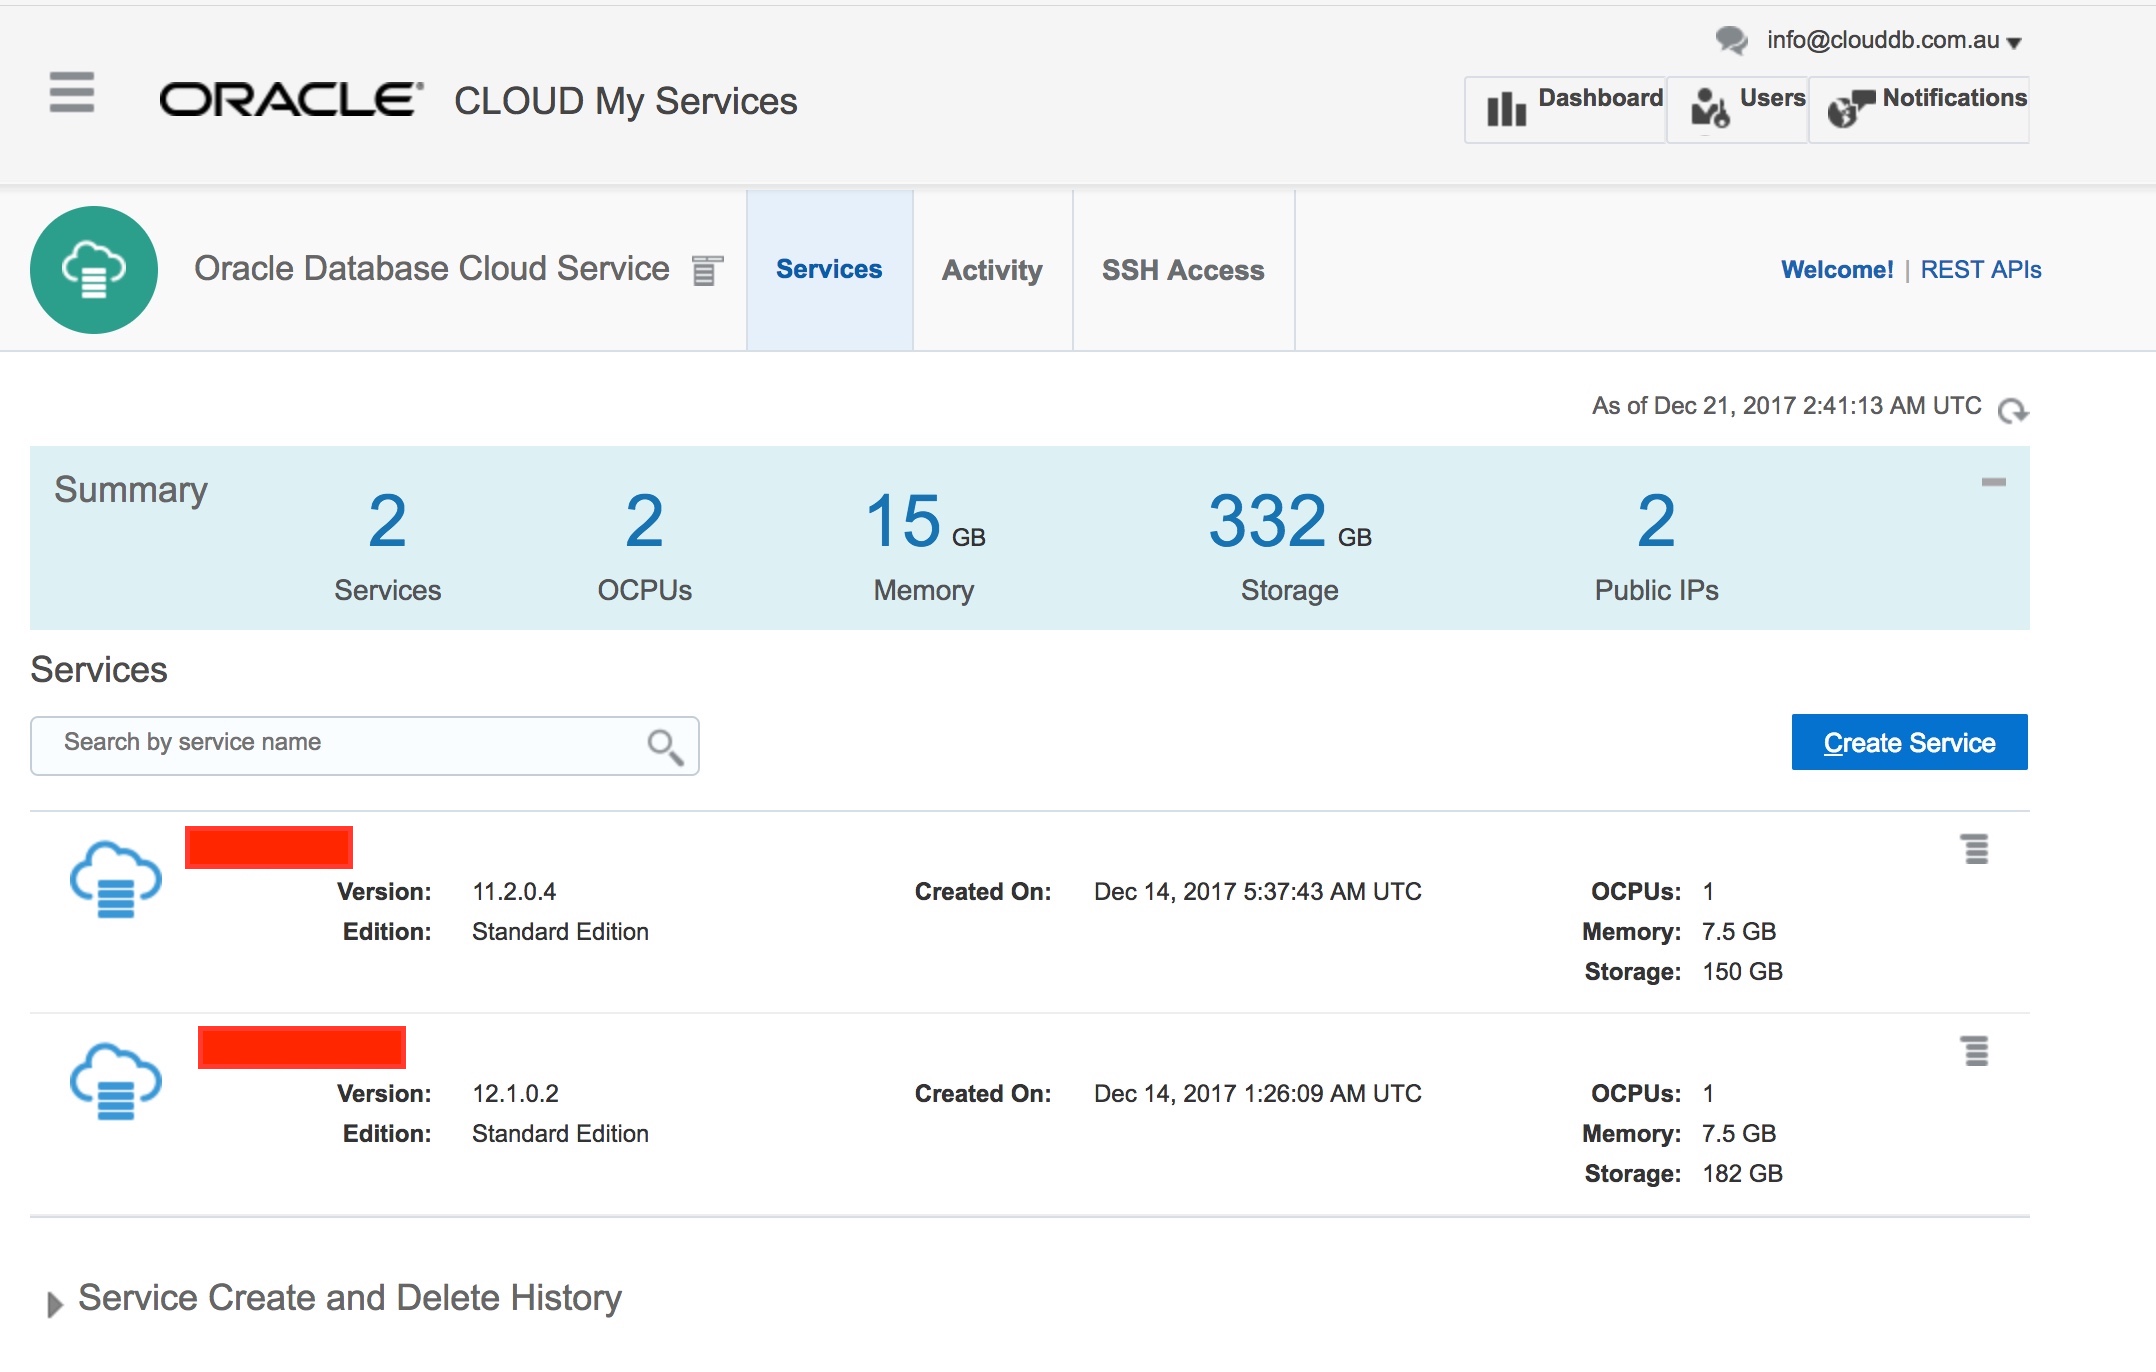Click the chat bubble icon near the account email
The height and width of the screenshot is (1372, 2156).
click(x=1731, y=41)
